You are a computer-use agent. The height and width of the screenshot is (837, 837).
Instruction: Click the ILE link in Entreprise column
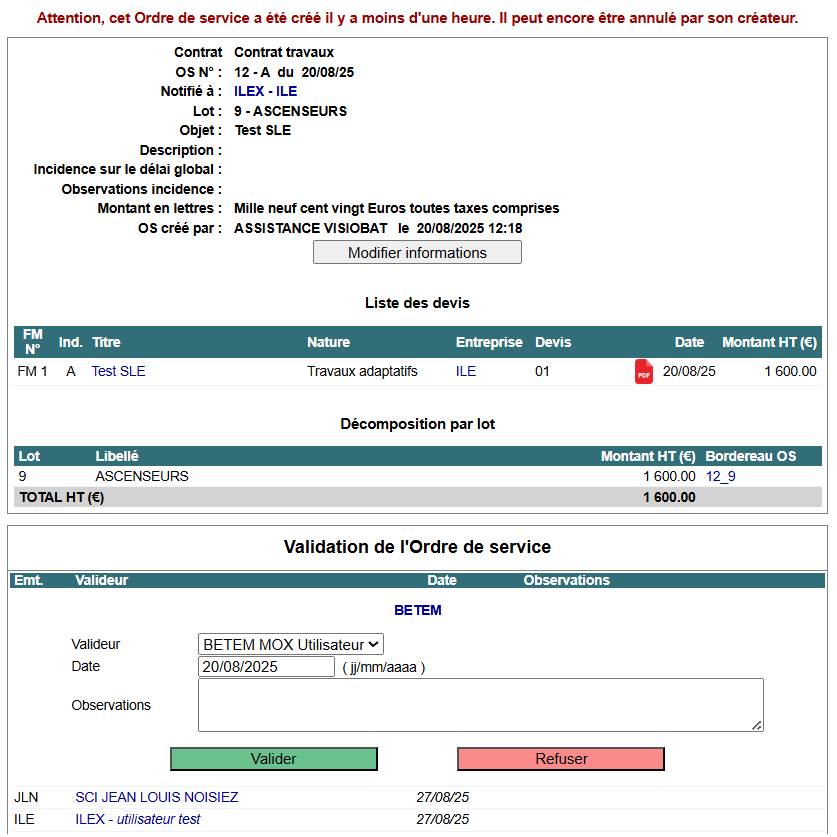coord(466,371)
